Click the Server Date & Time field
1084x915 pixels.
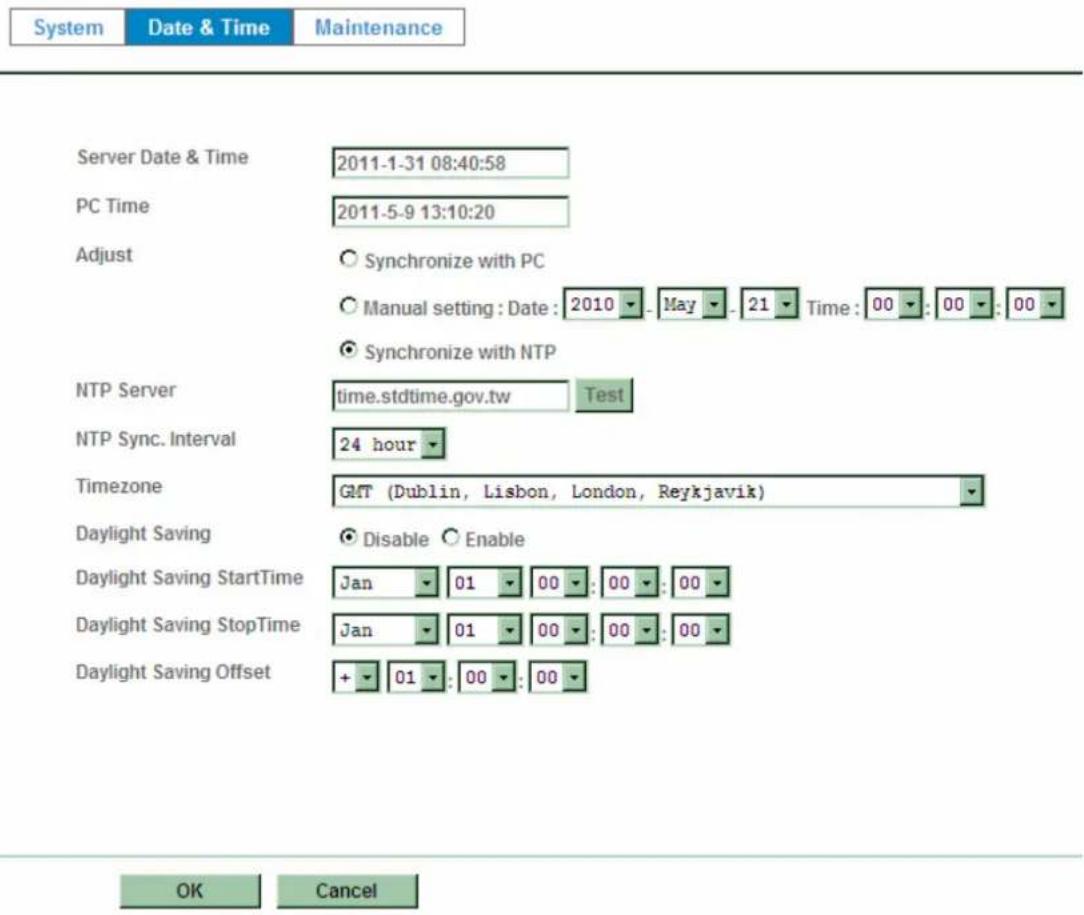(x=450, y=163)
